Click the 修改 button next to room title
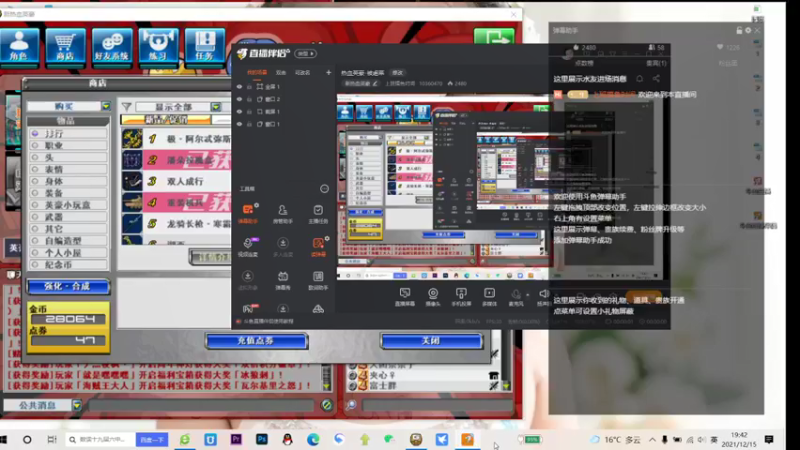Screen dimensions: 800x450 tap(397, 72)
